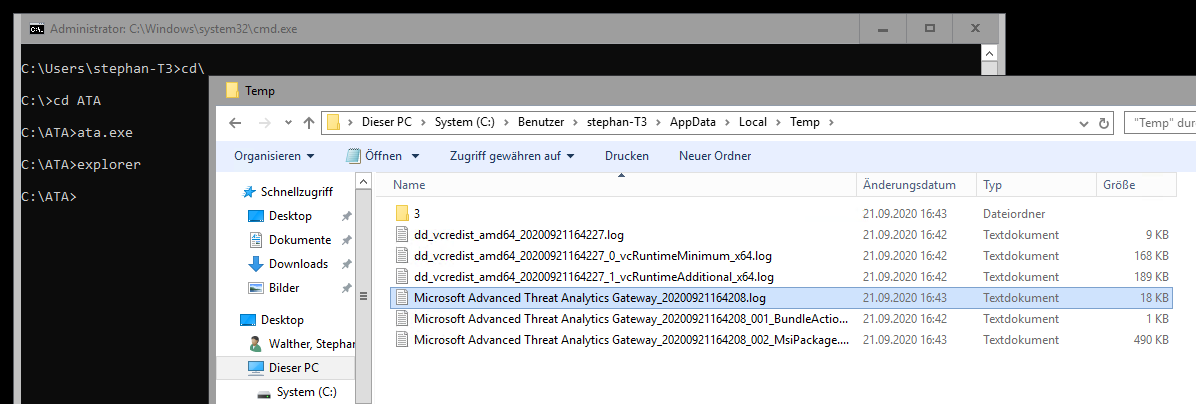This screenshot has width=1196, height=404.
Task: Select Benutzer in address breadcrumb
Action: point(542,122)
